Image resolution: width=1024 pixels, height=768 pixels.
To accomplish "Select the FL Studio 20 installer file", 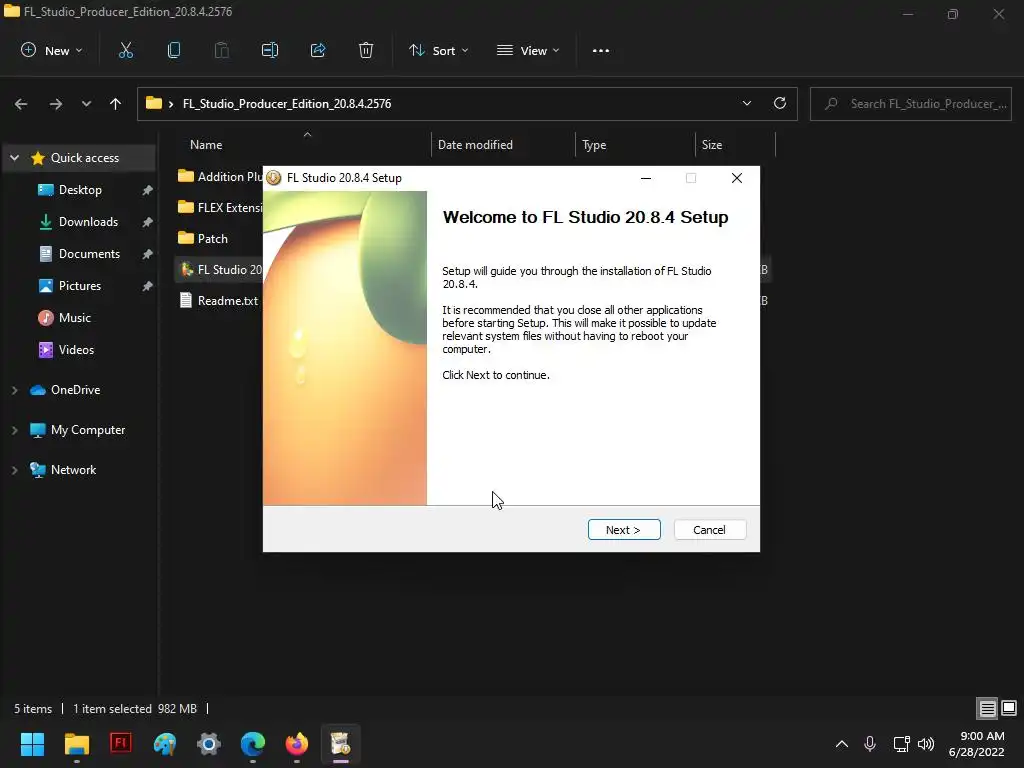I will click(x=219, y=270).
